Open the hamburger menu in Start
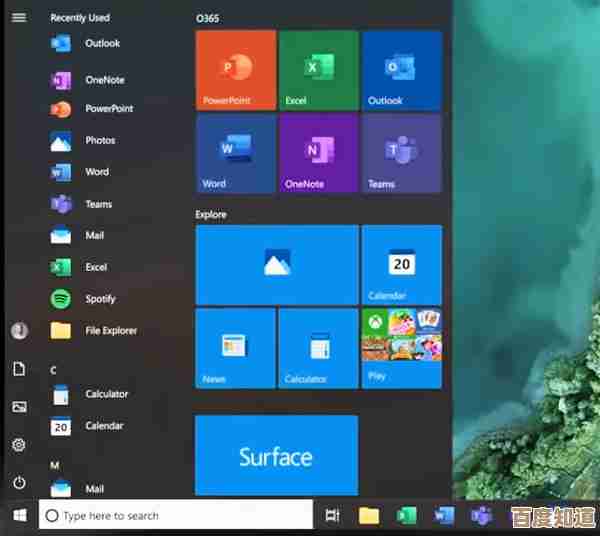The height and width of the screenshot is (536, 600). coord(19,17)
